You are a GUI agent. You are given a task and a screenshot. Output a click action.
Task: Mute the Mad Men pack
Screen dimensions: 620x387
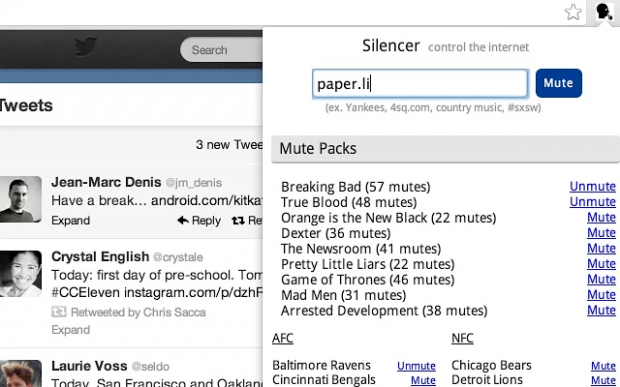601,294
